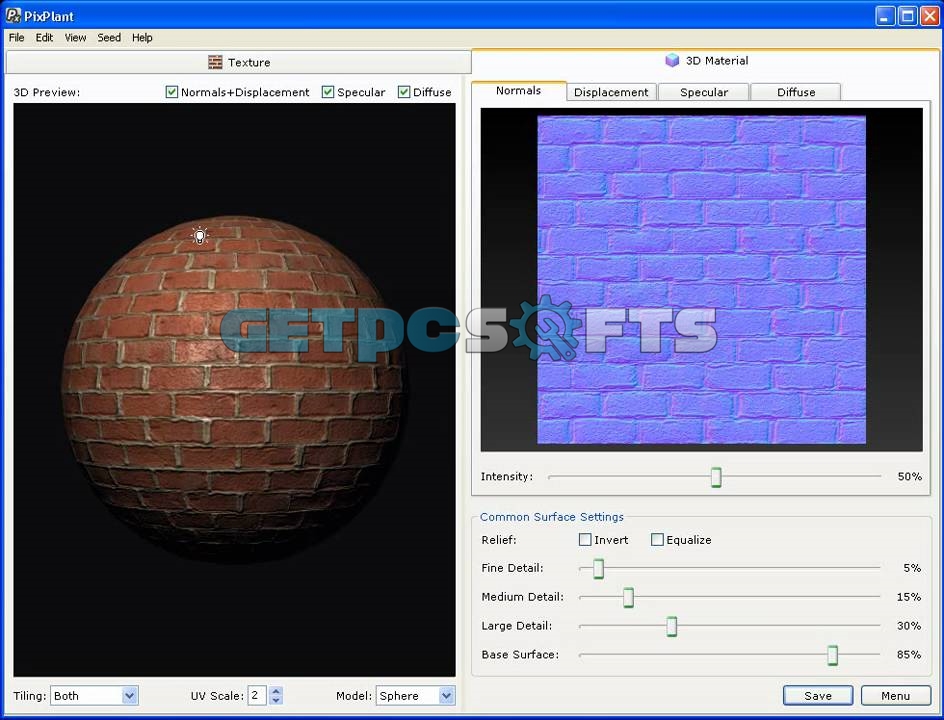Close the PixPlant window

point(930,16)
